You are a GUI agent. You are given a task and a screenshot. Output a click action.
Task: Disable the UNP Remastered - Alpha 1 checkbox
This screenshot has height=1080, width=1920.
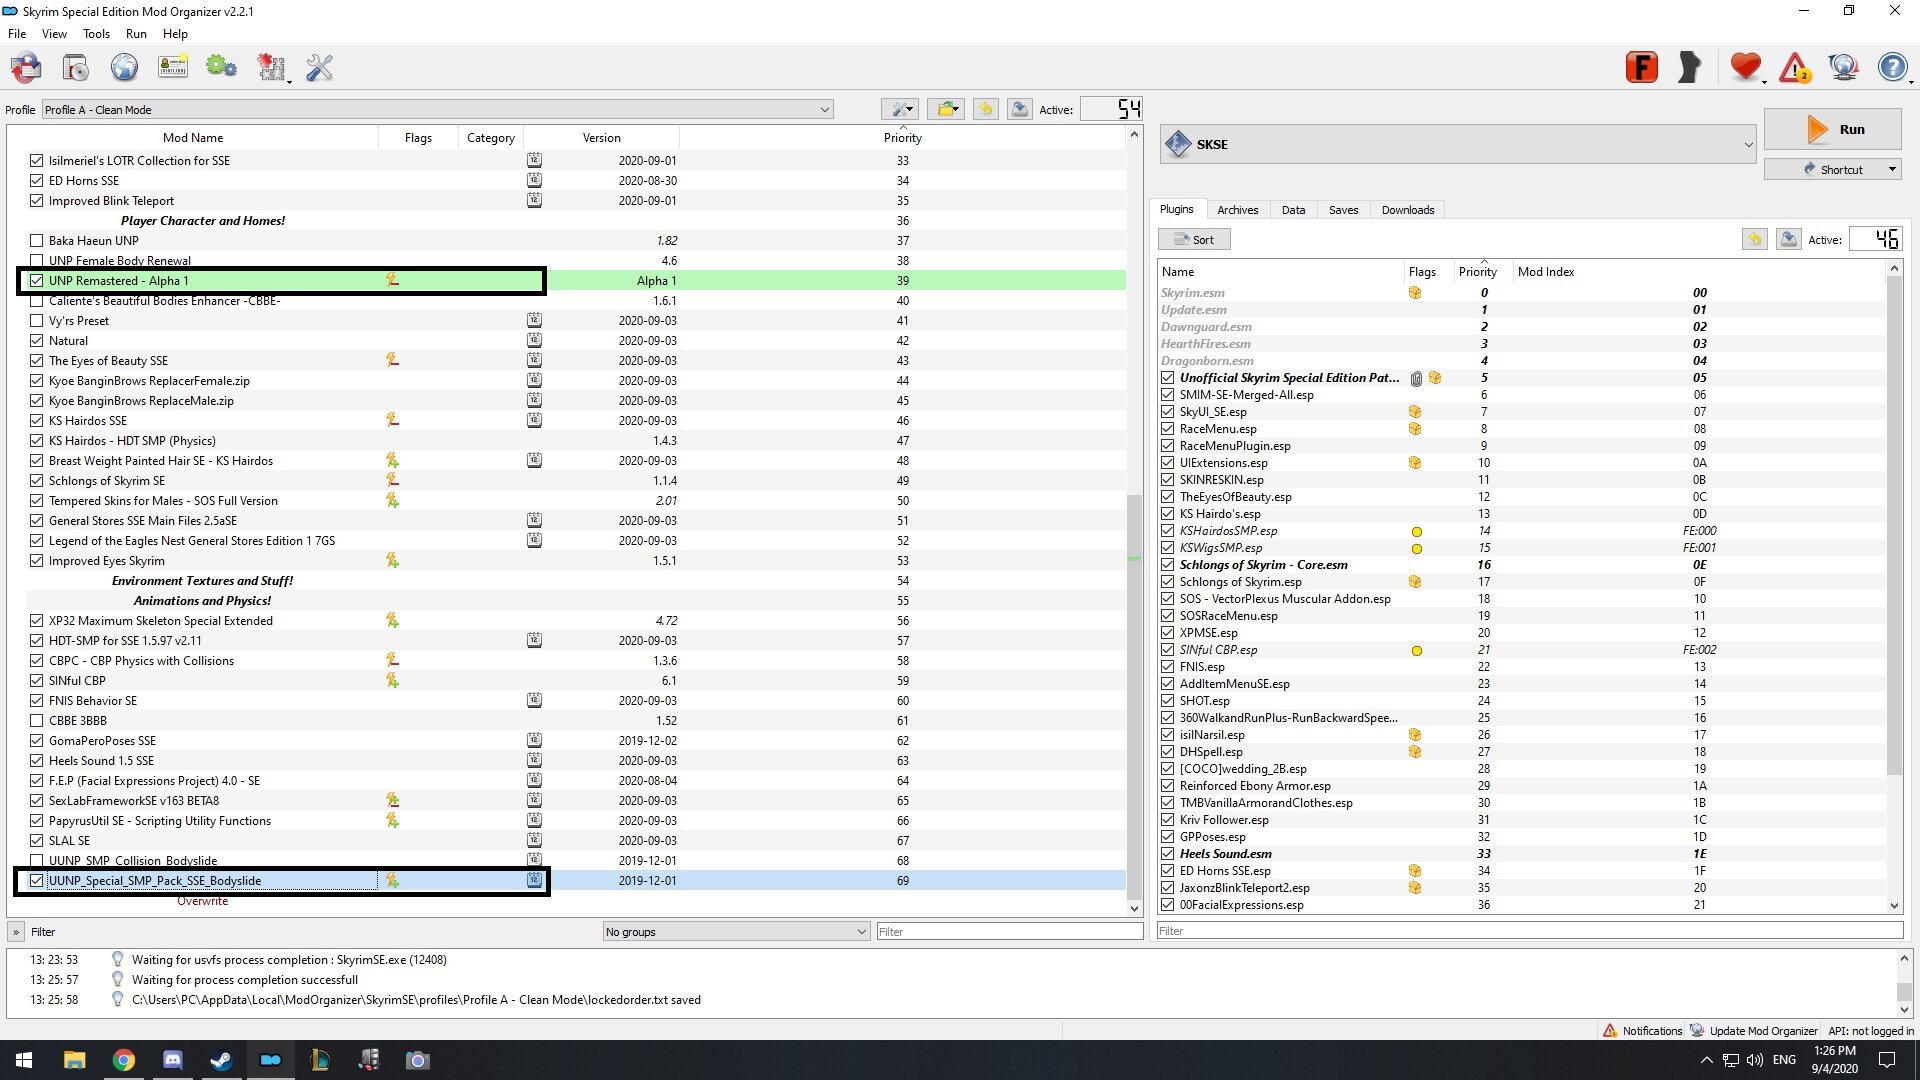[x=37, y=280]
